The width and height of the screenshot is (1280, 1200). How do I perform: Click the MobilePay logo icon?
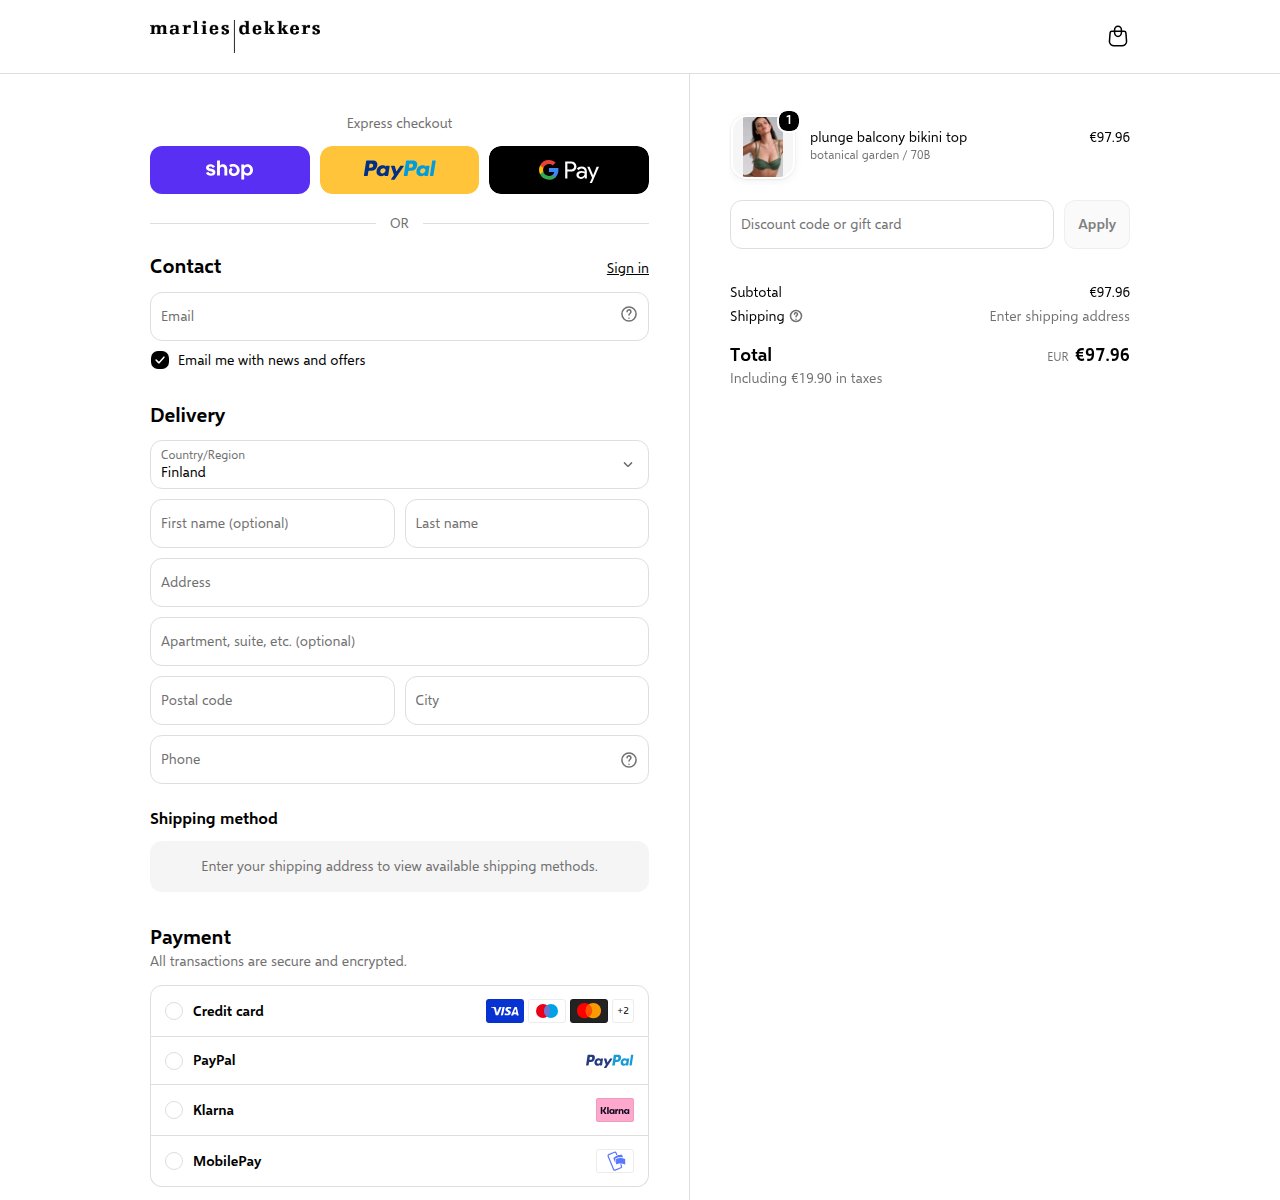tap(615, 1161)
